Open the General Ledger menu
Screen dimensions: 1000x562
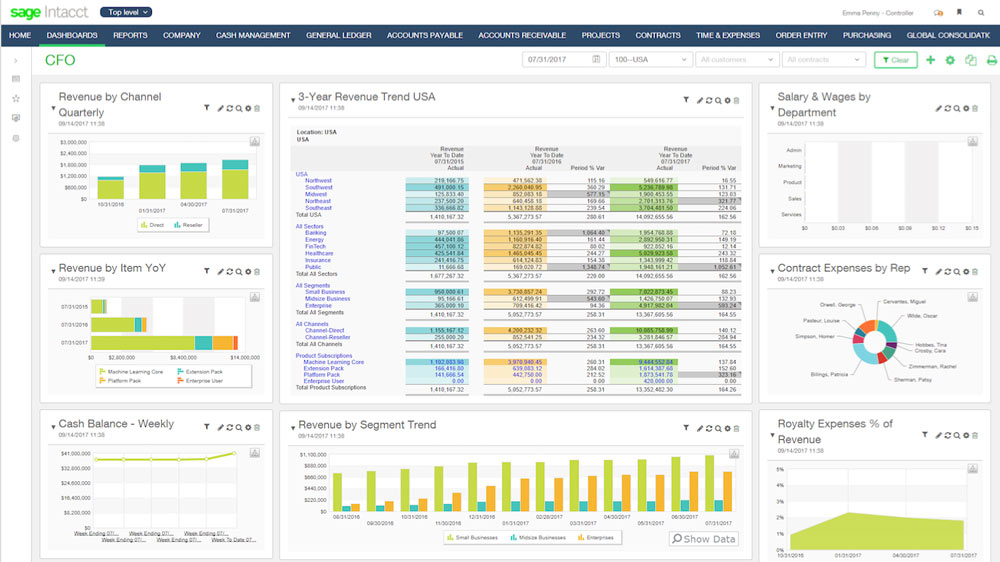click(x=339, y=36)
